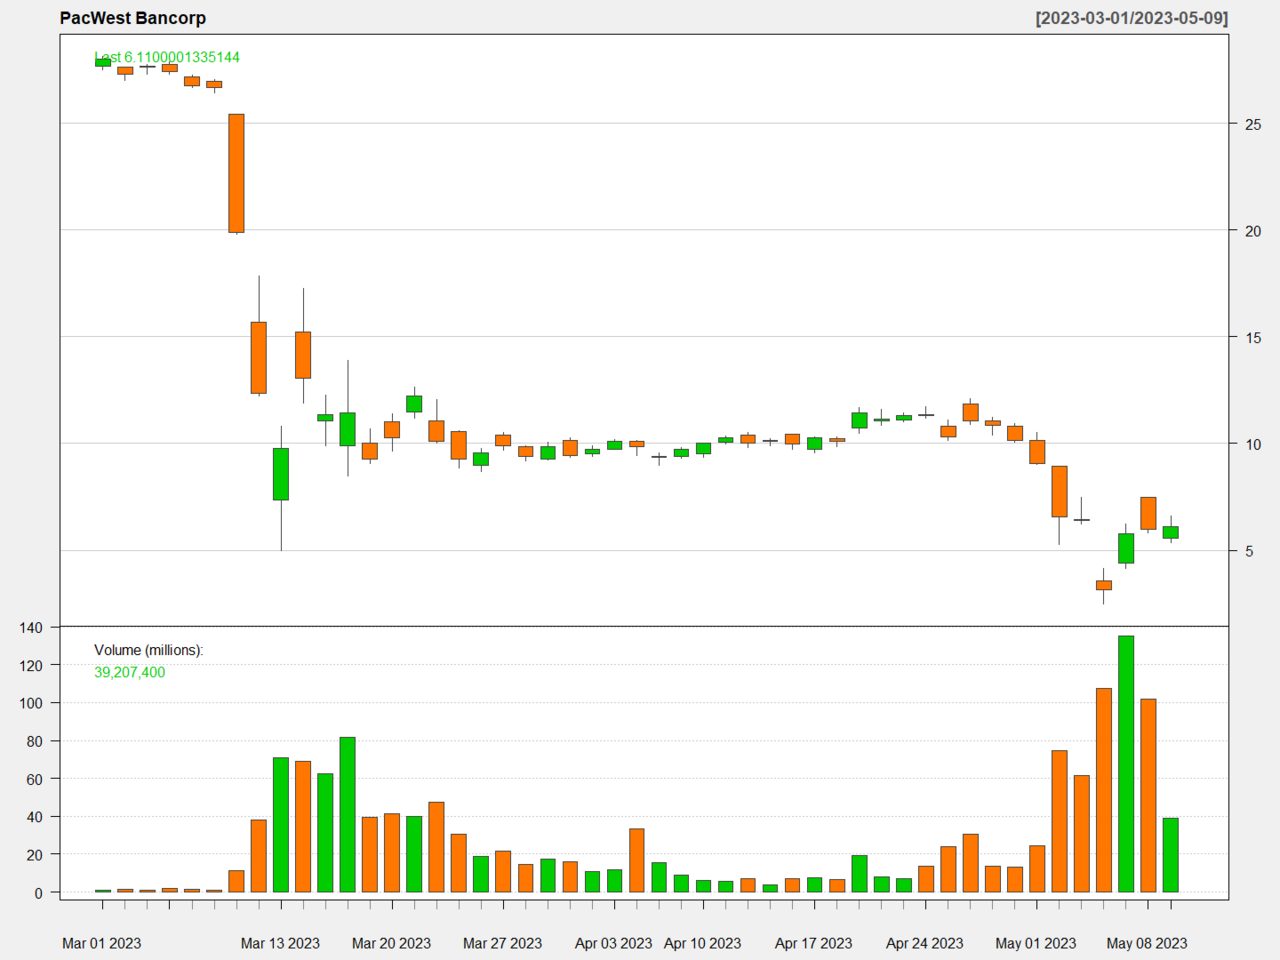Image resolution: width=1280 pixels, height=960 pixels.
Task: Click volume axis label "80"
Action: tap(35, 741)
